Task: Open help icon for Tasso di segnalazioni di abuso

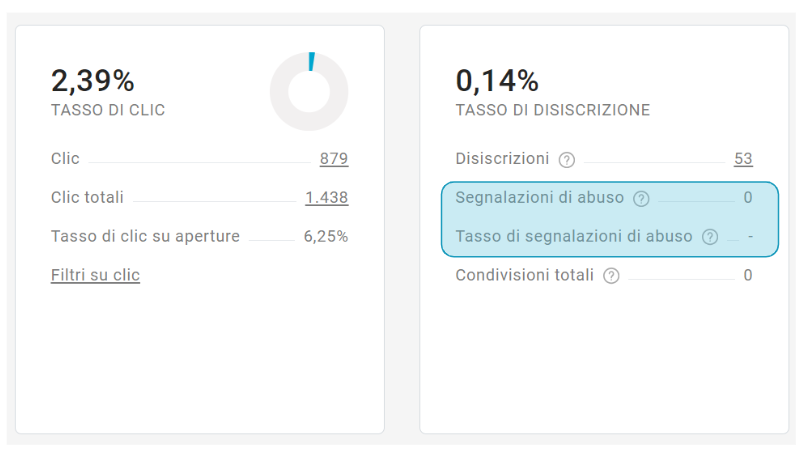Action: (x=710, y=237)
